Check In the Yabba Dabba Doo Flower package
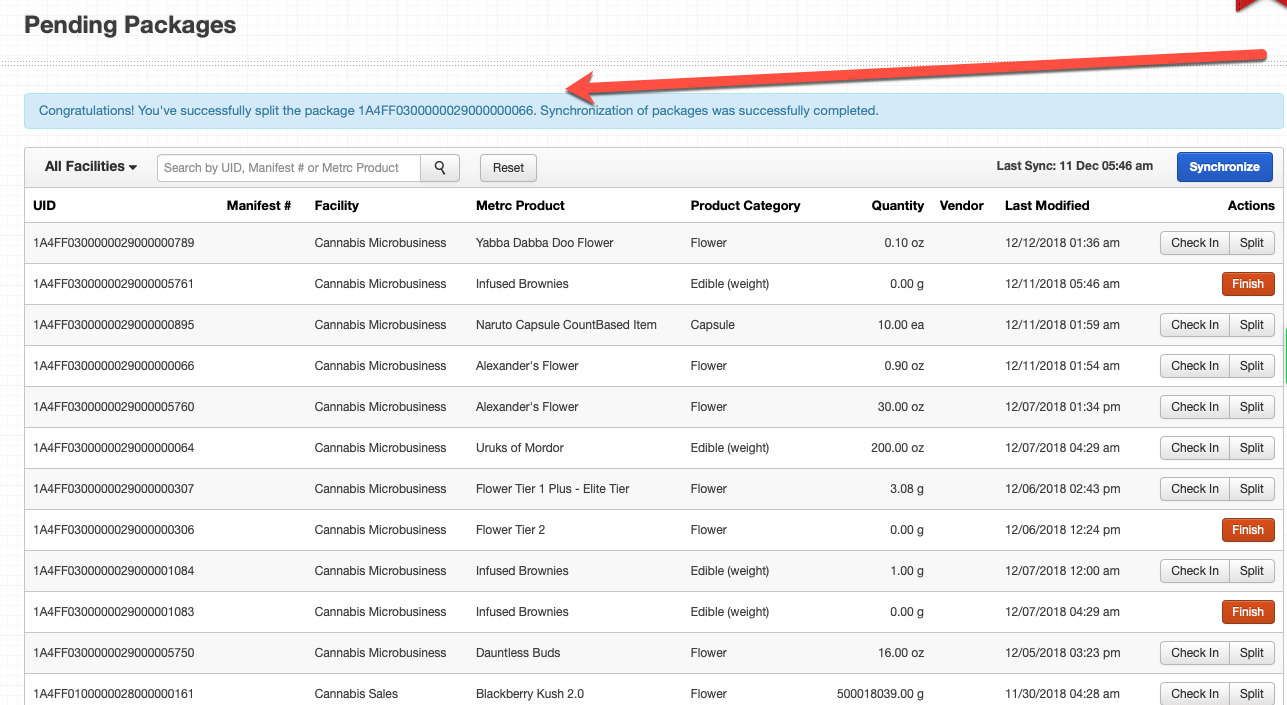Image resolution: width=1287 pixels, height=705 pixels. tap(1194, 242)
